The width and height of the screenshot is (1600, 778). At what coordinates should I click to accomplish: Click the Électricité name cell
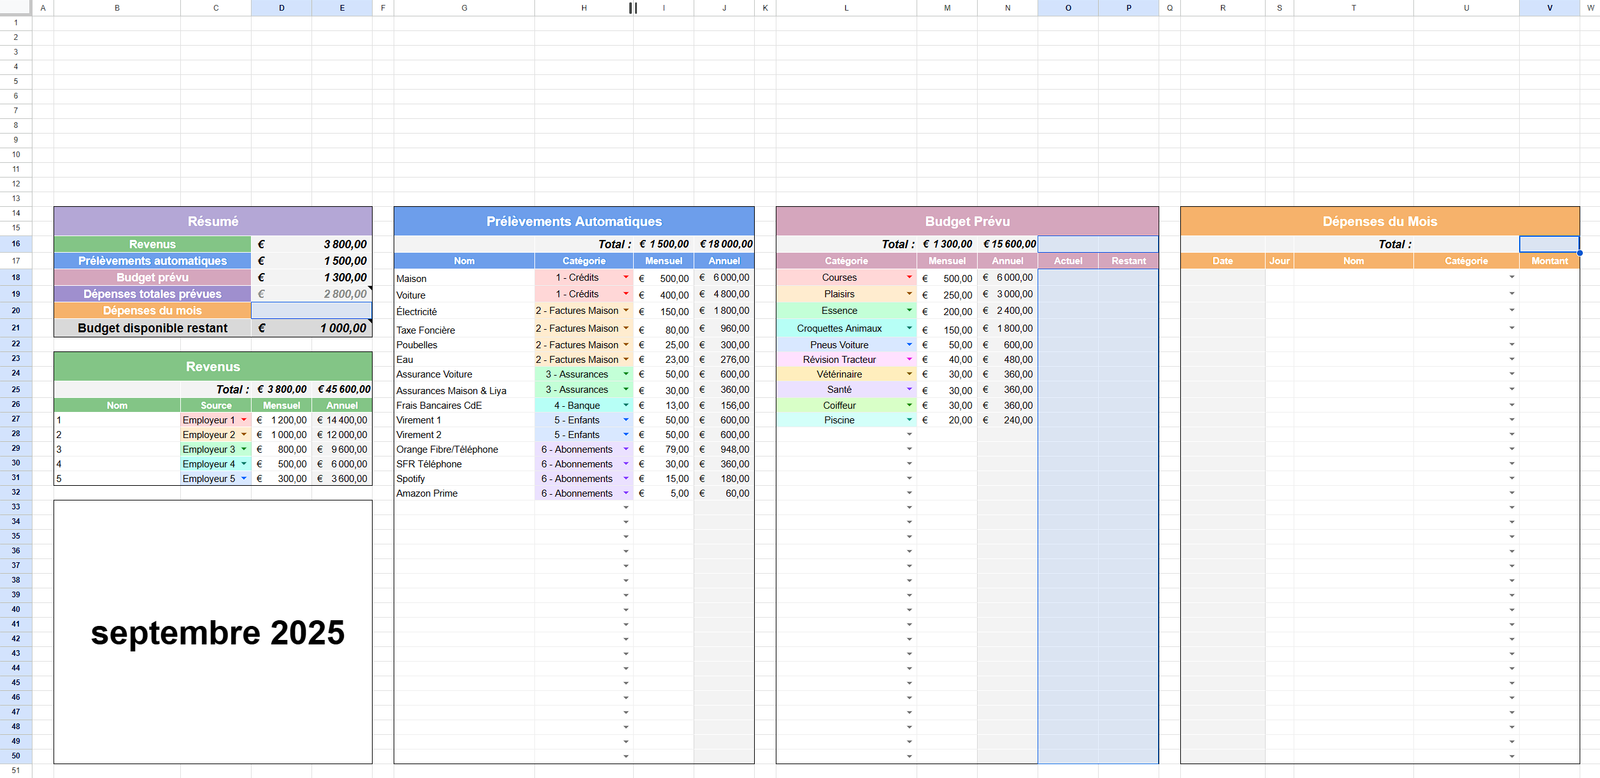tap(463, 312)
